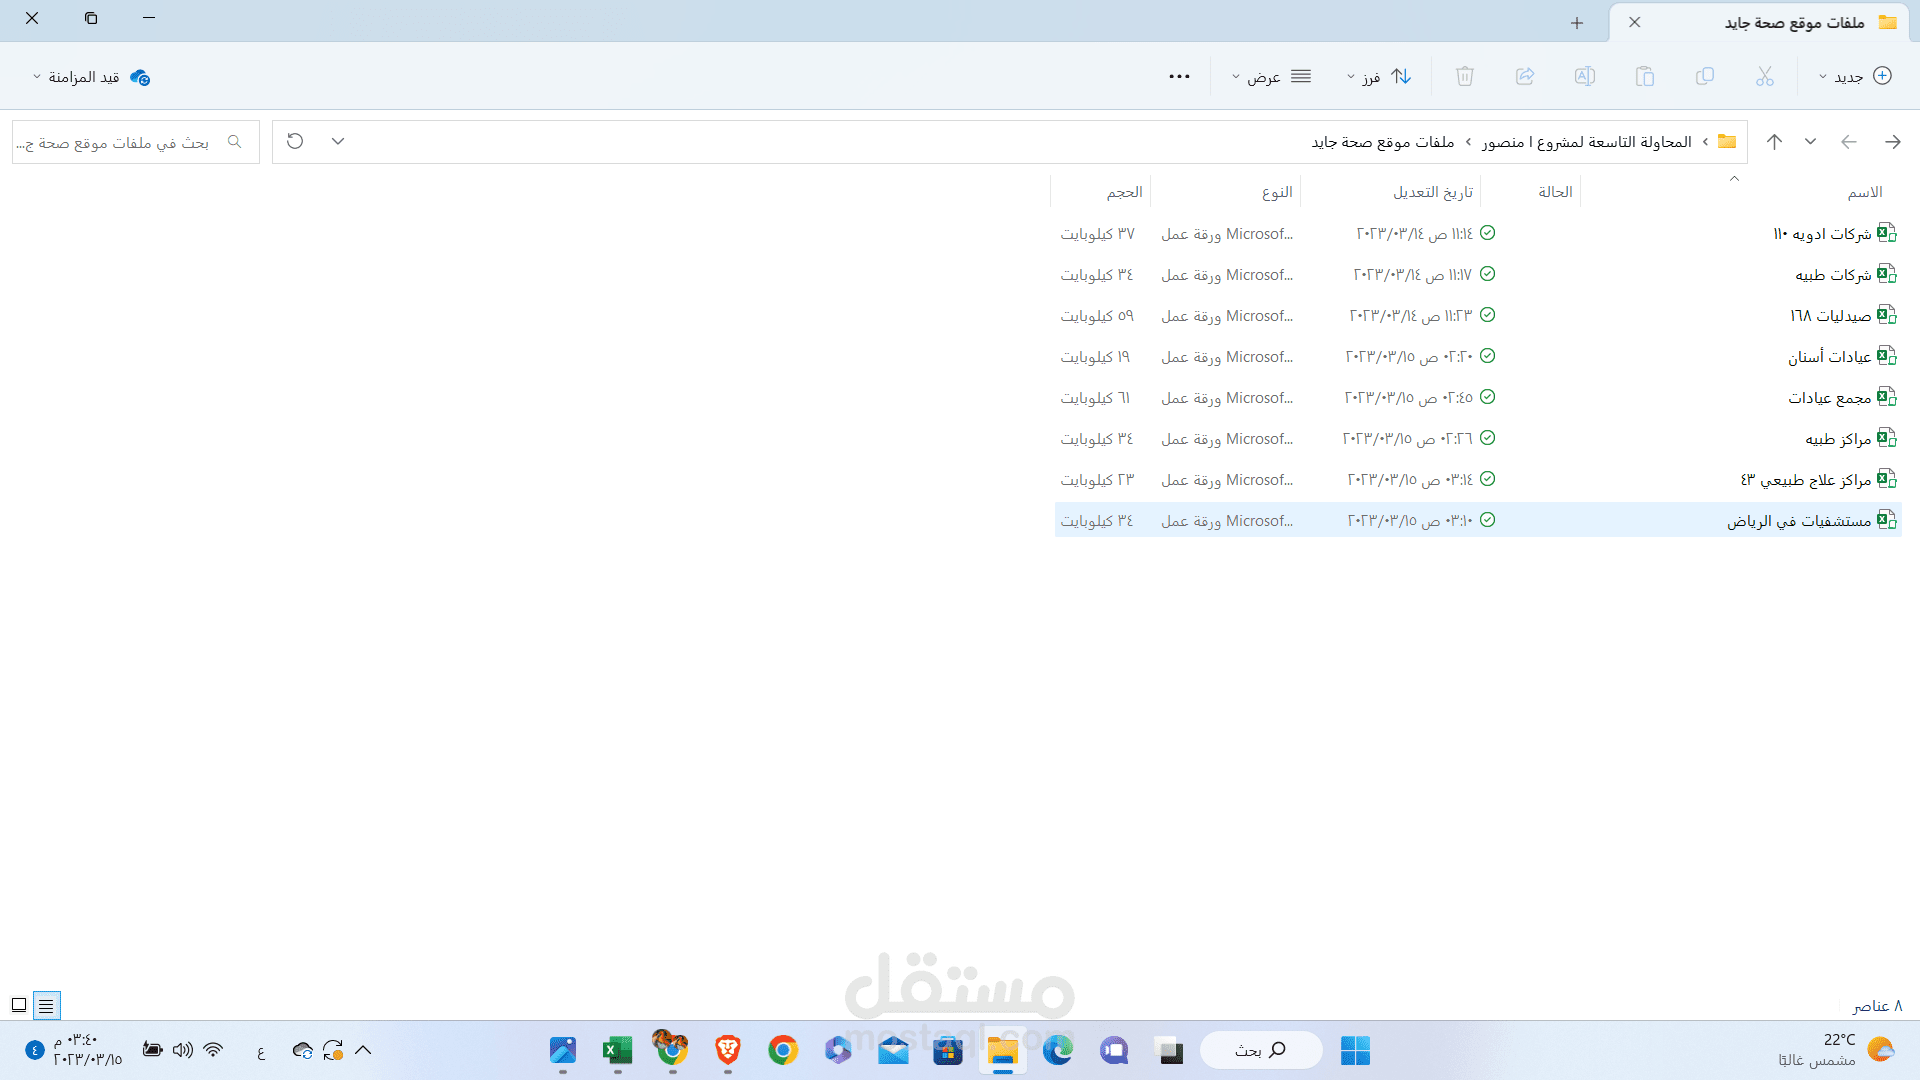
Task: Click the قيد المزامنة sync status button
Action: coord(92,77)
